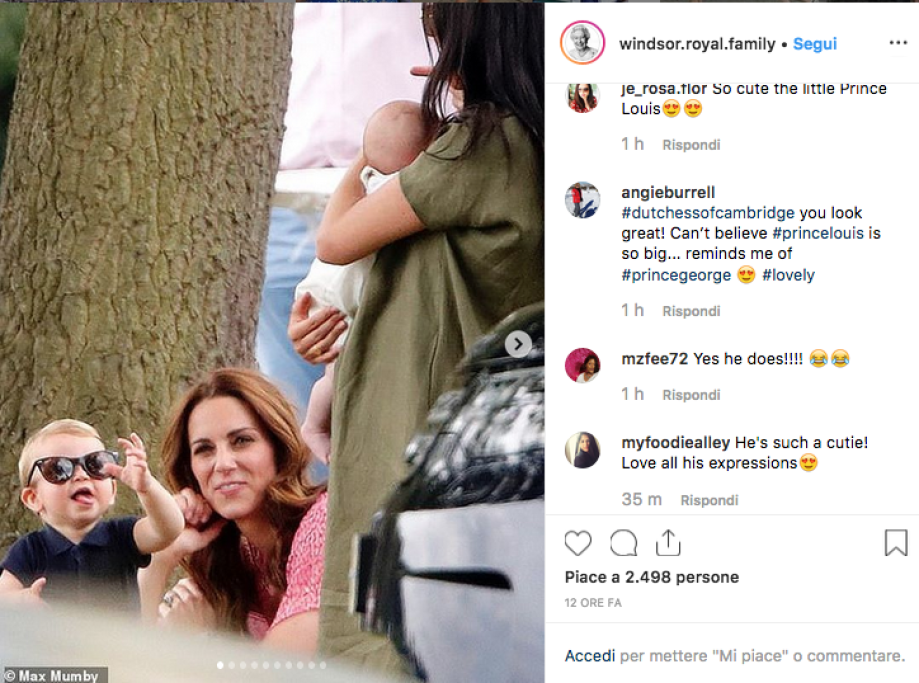Share the post using the share icon
The height and width of the screenshot is (683, 919).
pos(668,543)
